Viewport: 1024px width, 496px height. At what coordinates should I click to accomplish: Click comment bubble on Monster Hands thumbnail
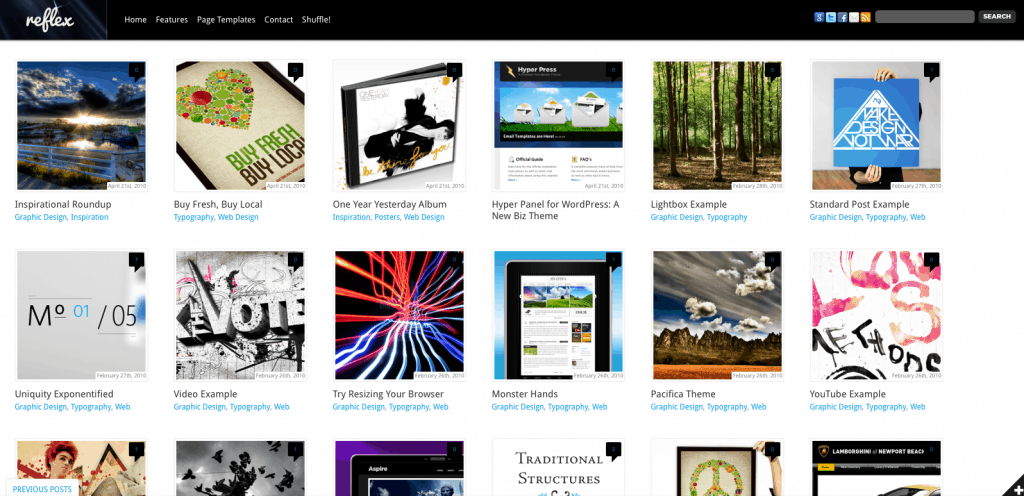[x=613, y=260]
